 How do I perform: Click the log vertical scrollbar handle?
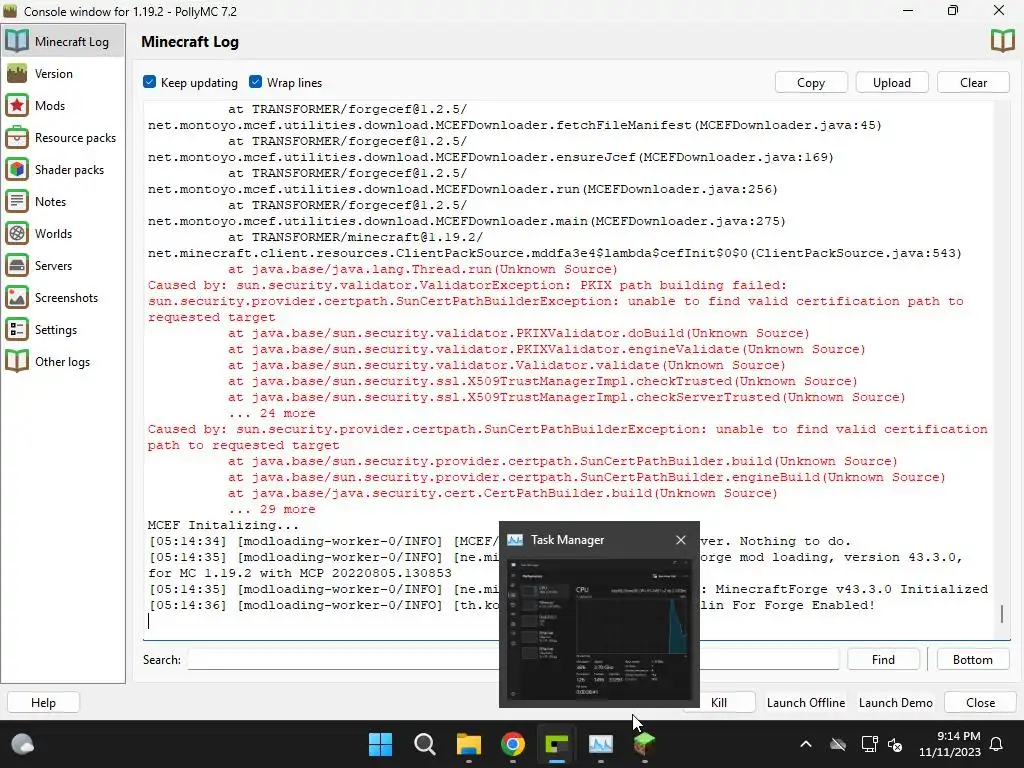(x=1002, y=613)
